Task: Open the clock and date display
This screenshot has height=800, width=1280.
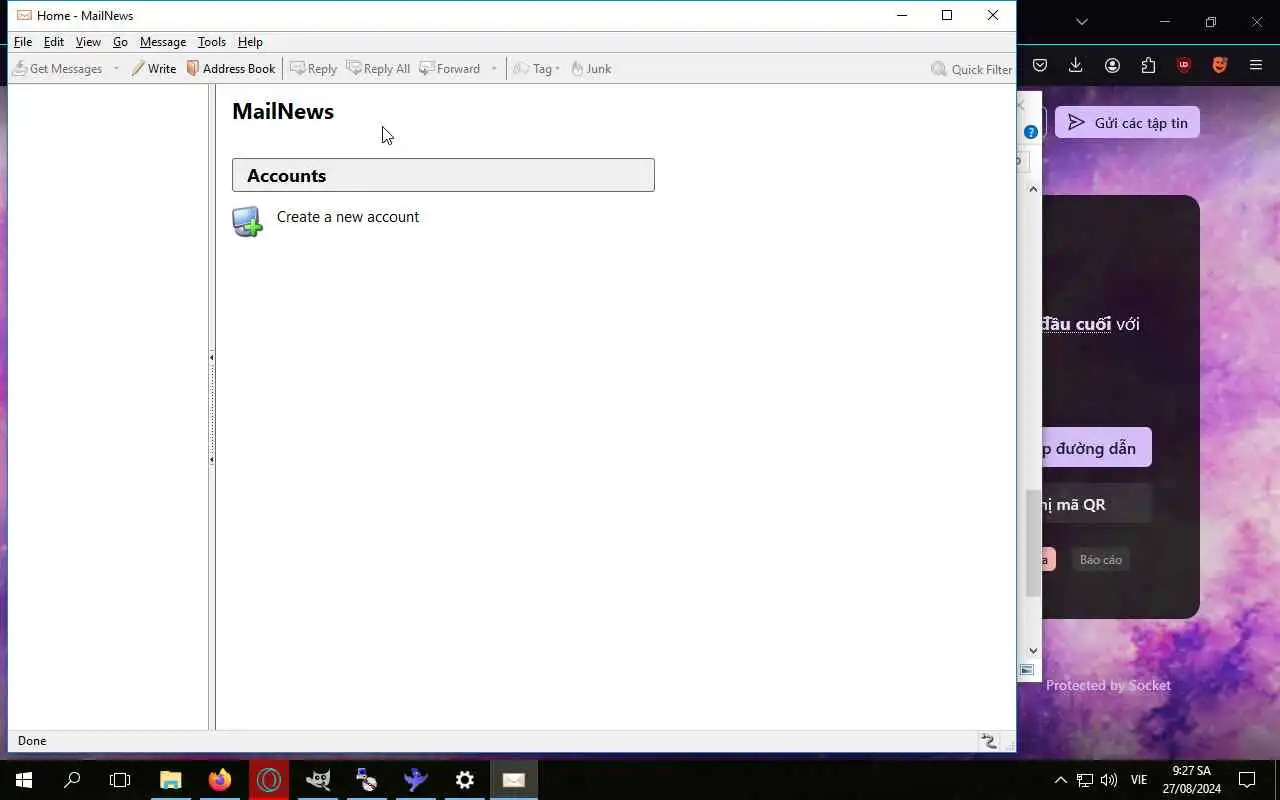Action: (x=1192, y=780)
